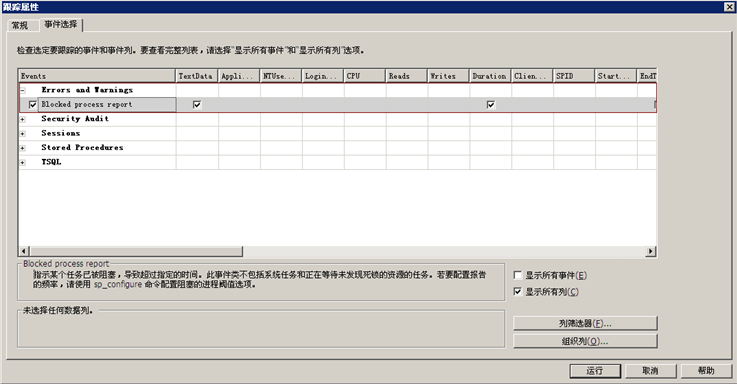The width and height of the screenshot is (737, 385).
Task: Select the Stored Procedures row label
Action: (x=82, y=148)
